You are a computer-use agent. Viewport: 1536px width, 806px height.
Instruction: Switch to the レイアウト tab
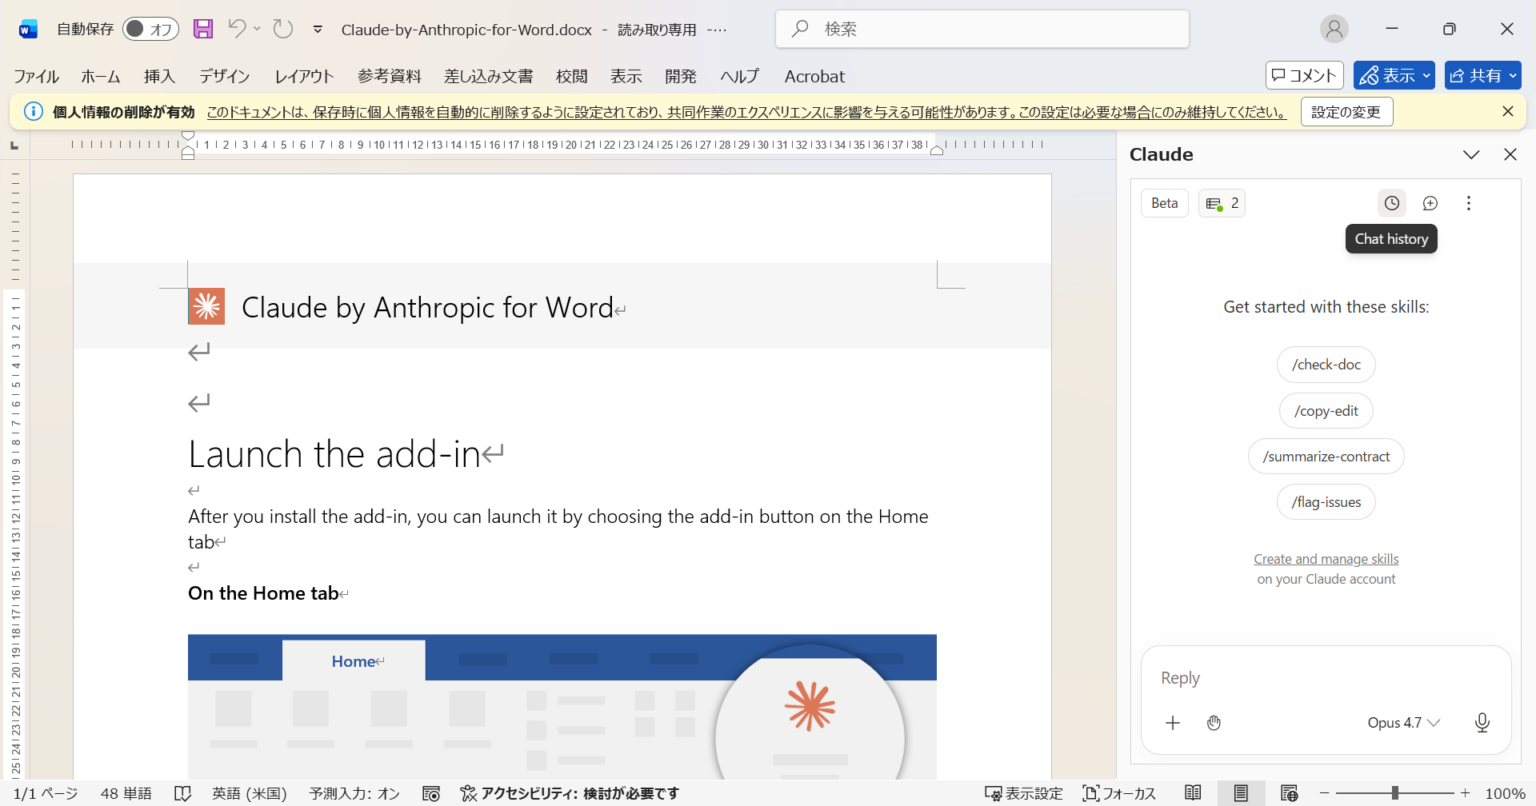(x=304, y=76)
